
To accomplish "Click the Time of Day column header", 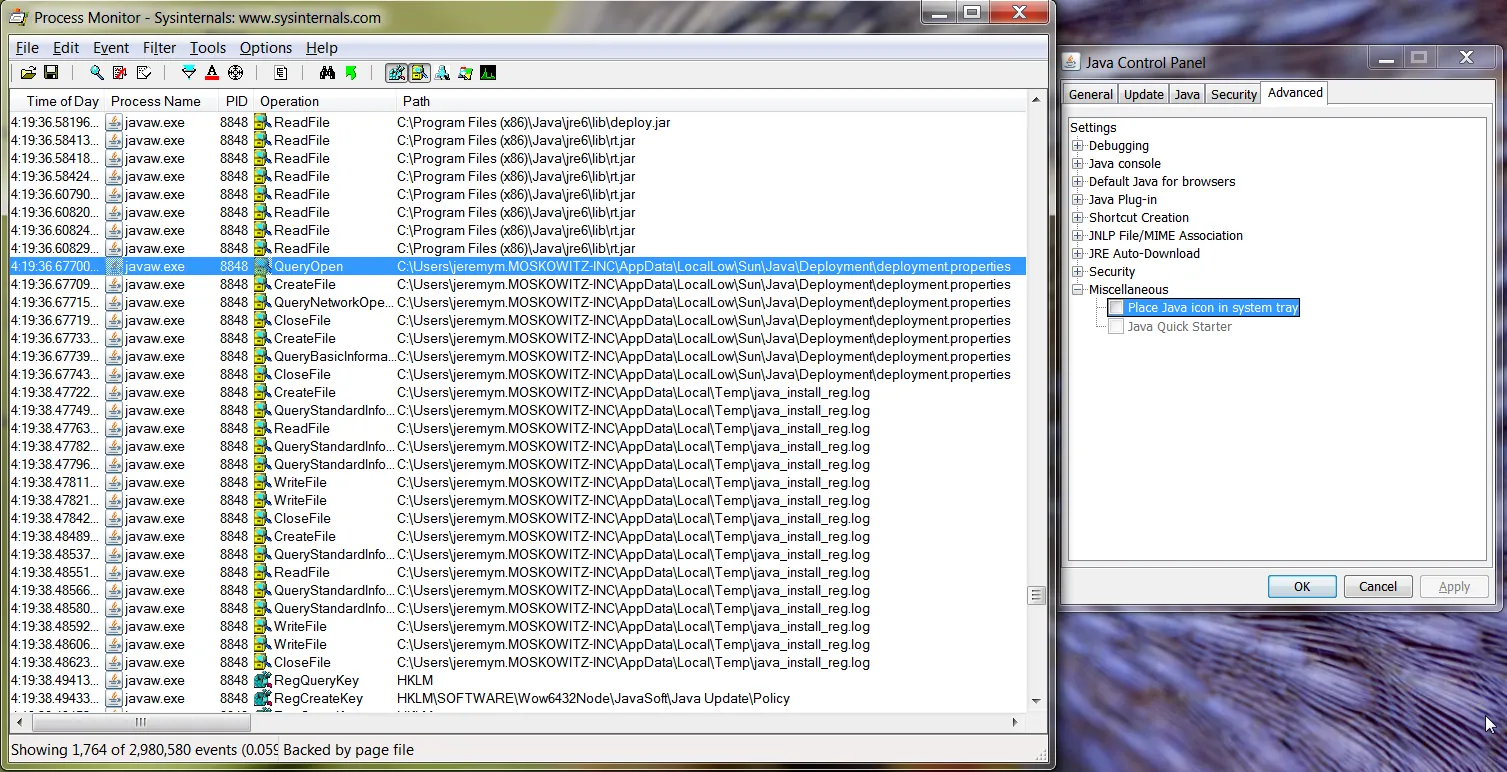I will 57,101.
